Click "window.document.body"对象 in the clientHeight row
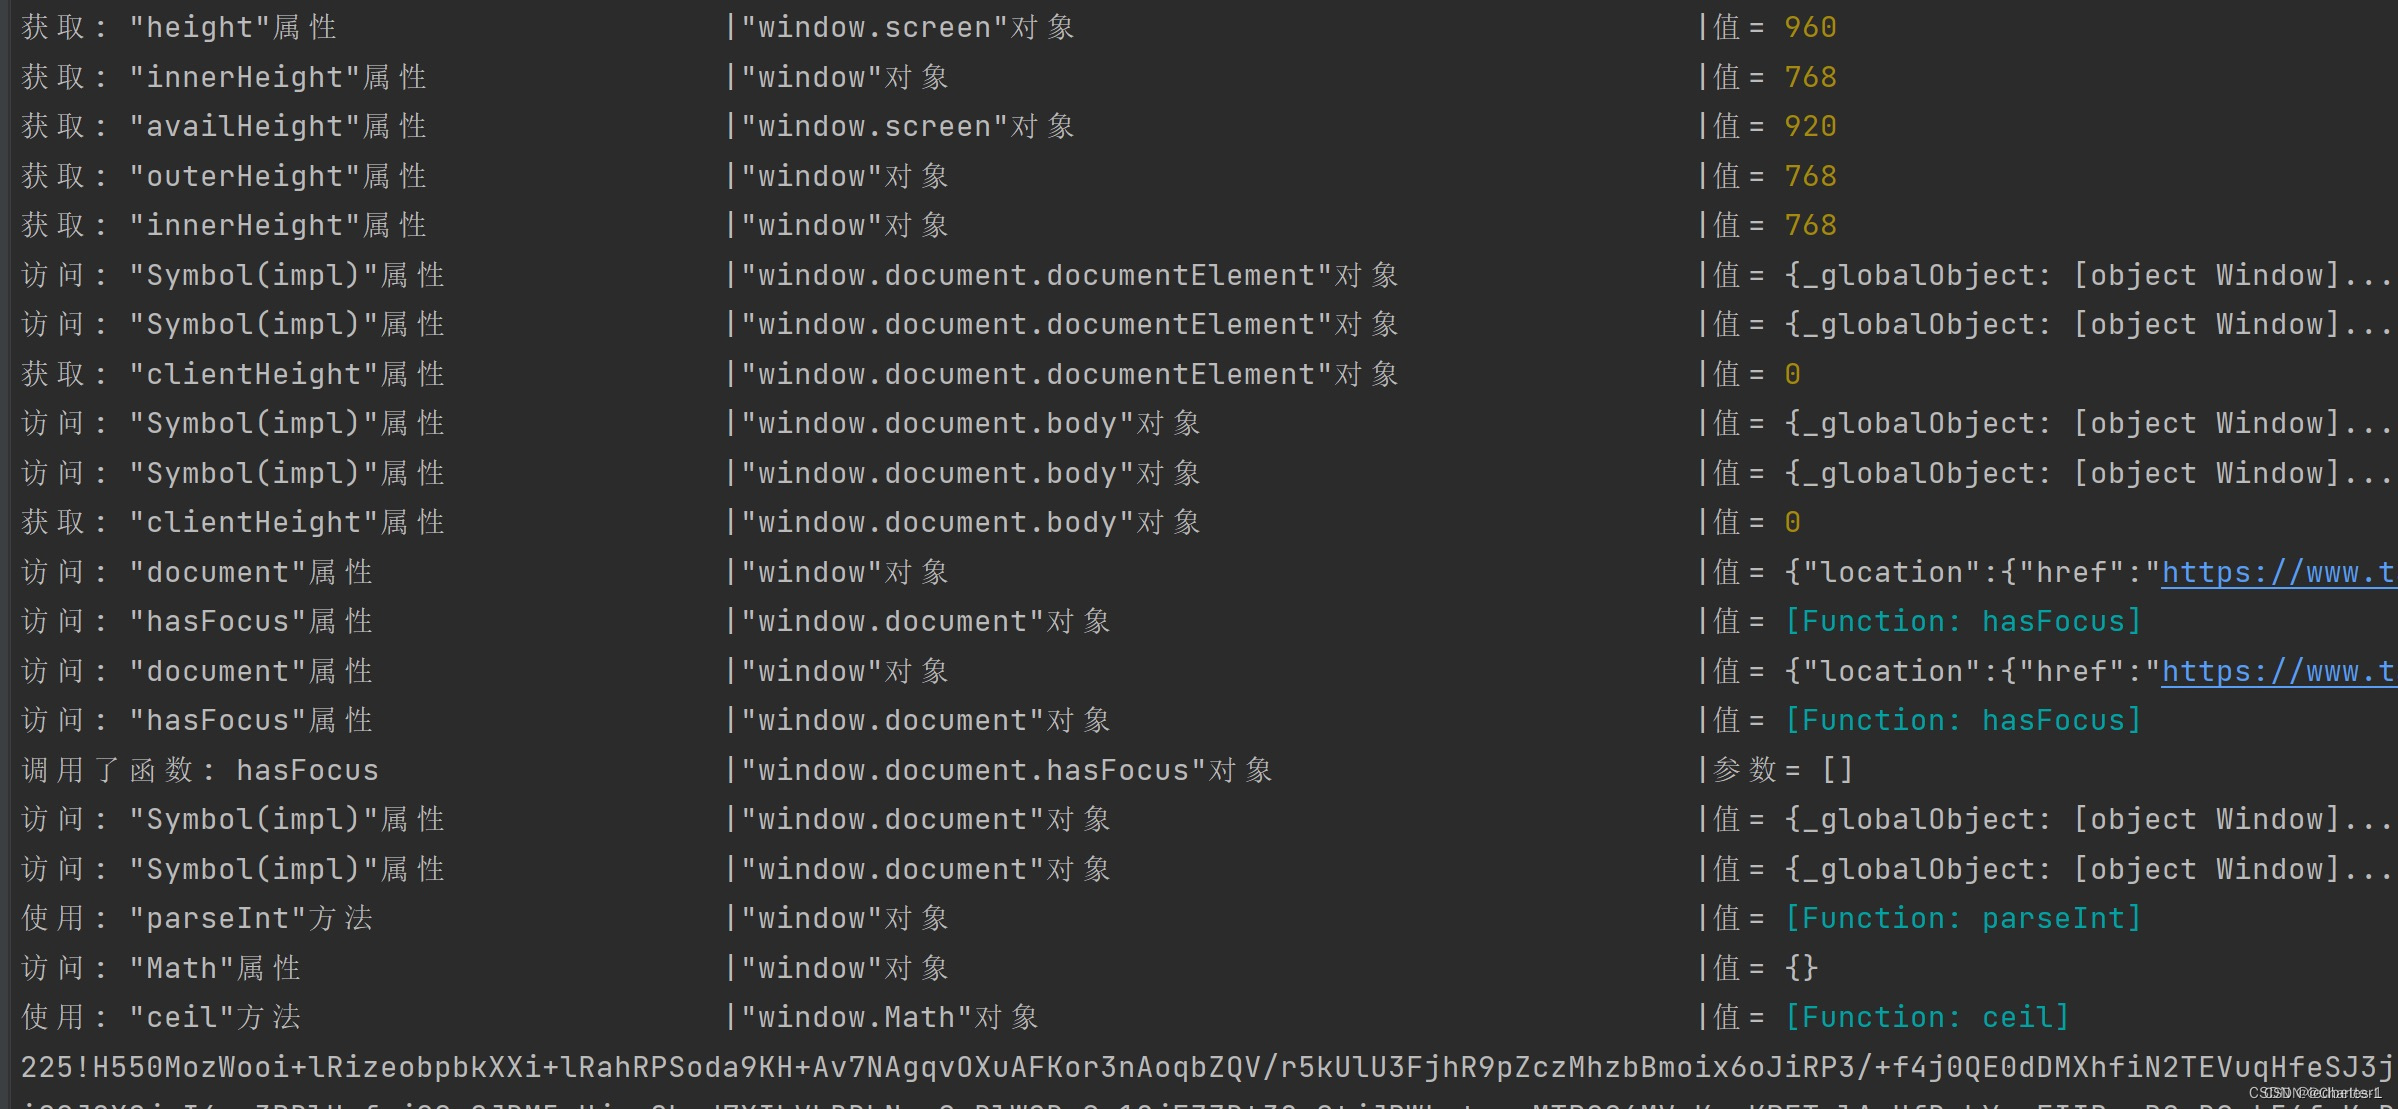Image resolution: width=2398 pixels, height=1109 pixels. [x=970, y=522]
